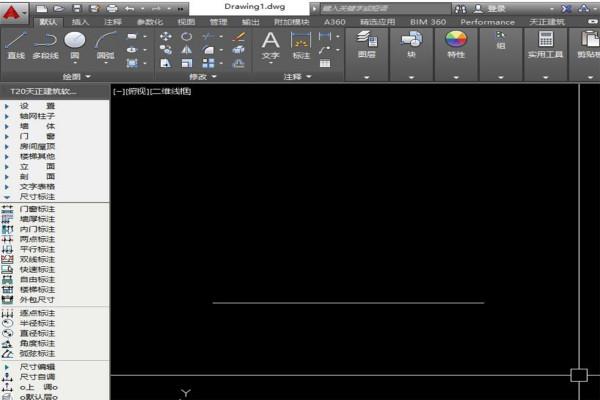This screenshot has width=600, height=400.
Task: Select the 多段线 (Polyline) tool
Action: coord(44,42)
